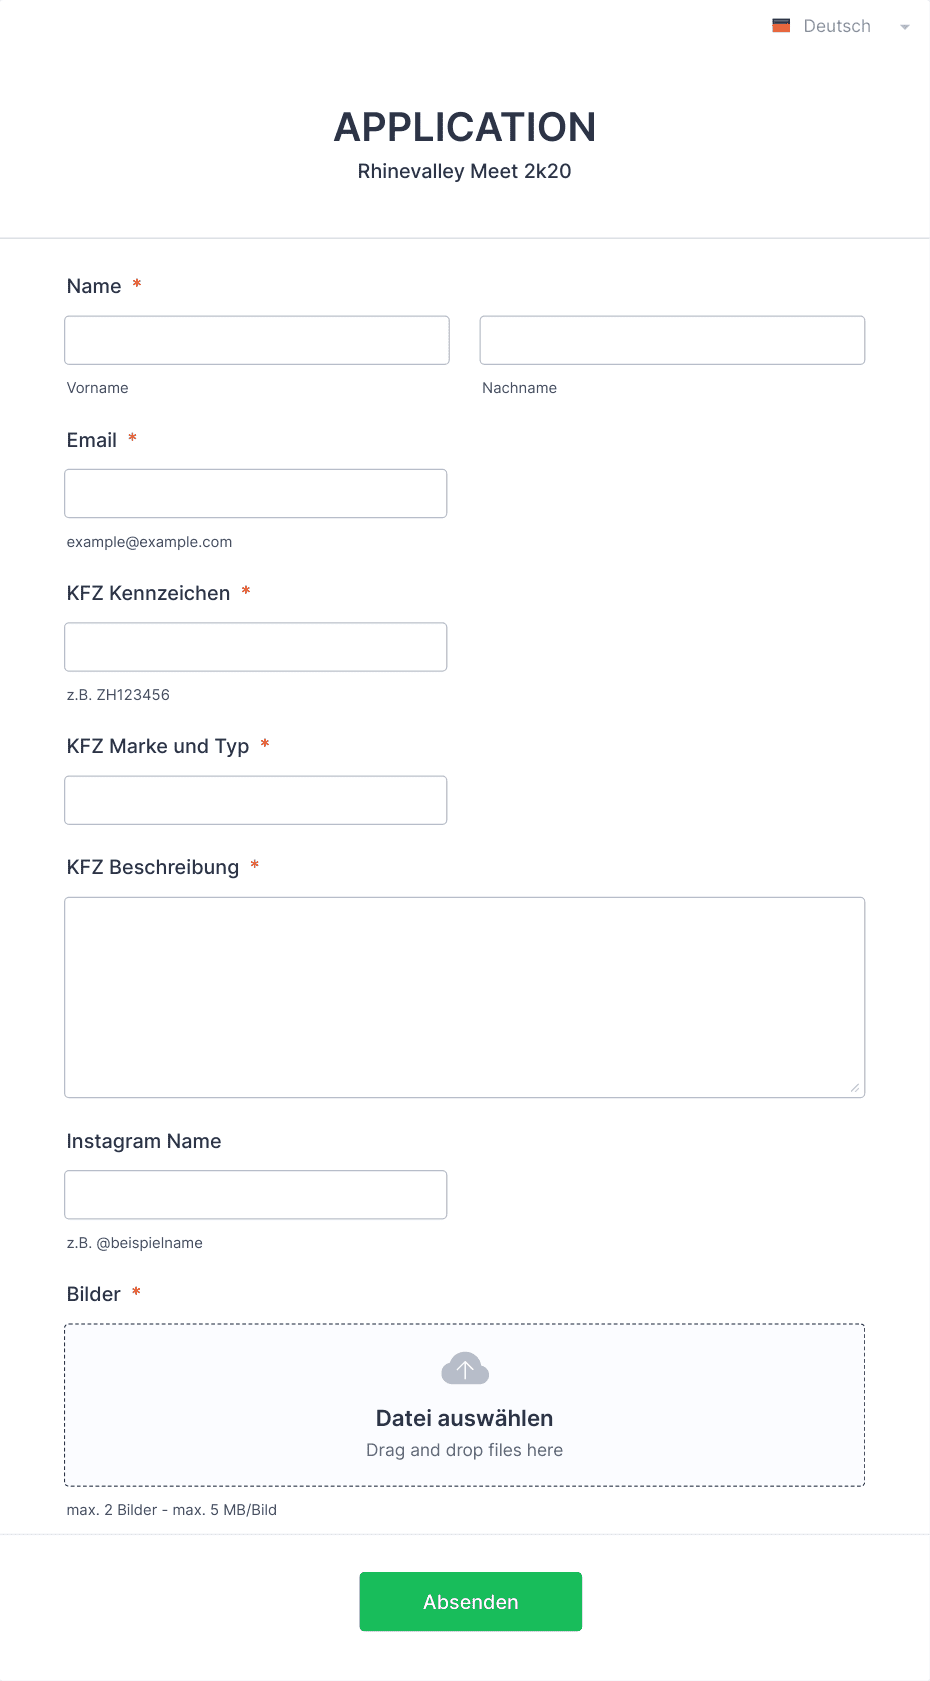Viewport: 930px width, 1681px height.
Task: Click the textarea resize handle corner
Action: pos(855,1087)
